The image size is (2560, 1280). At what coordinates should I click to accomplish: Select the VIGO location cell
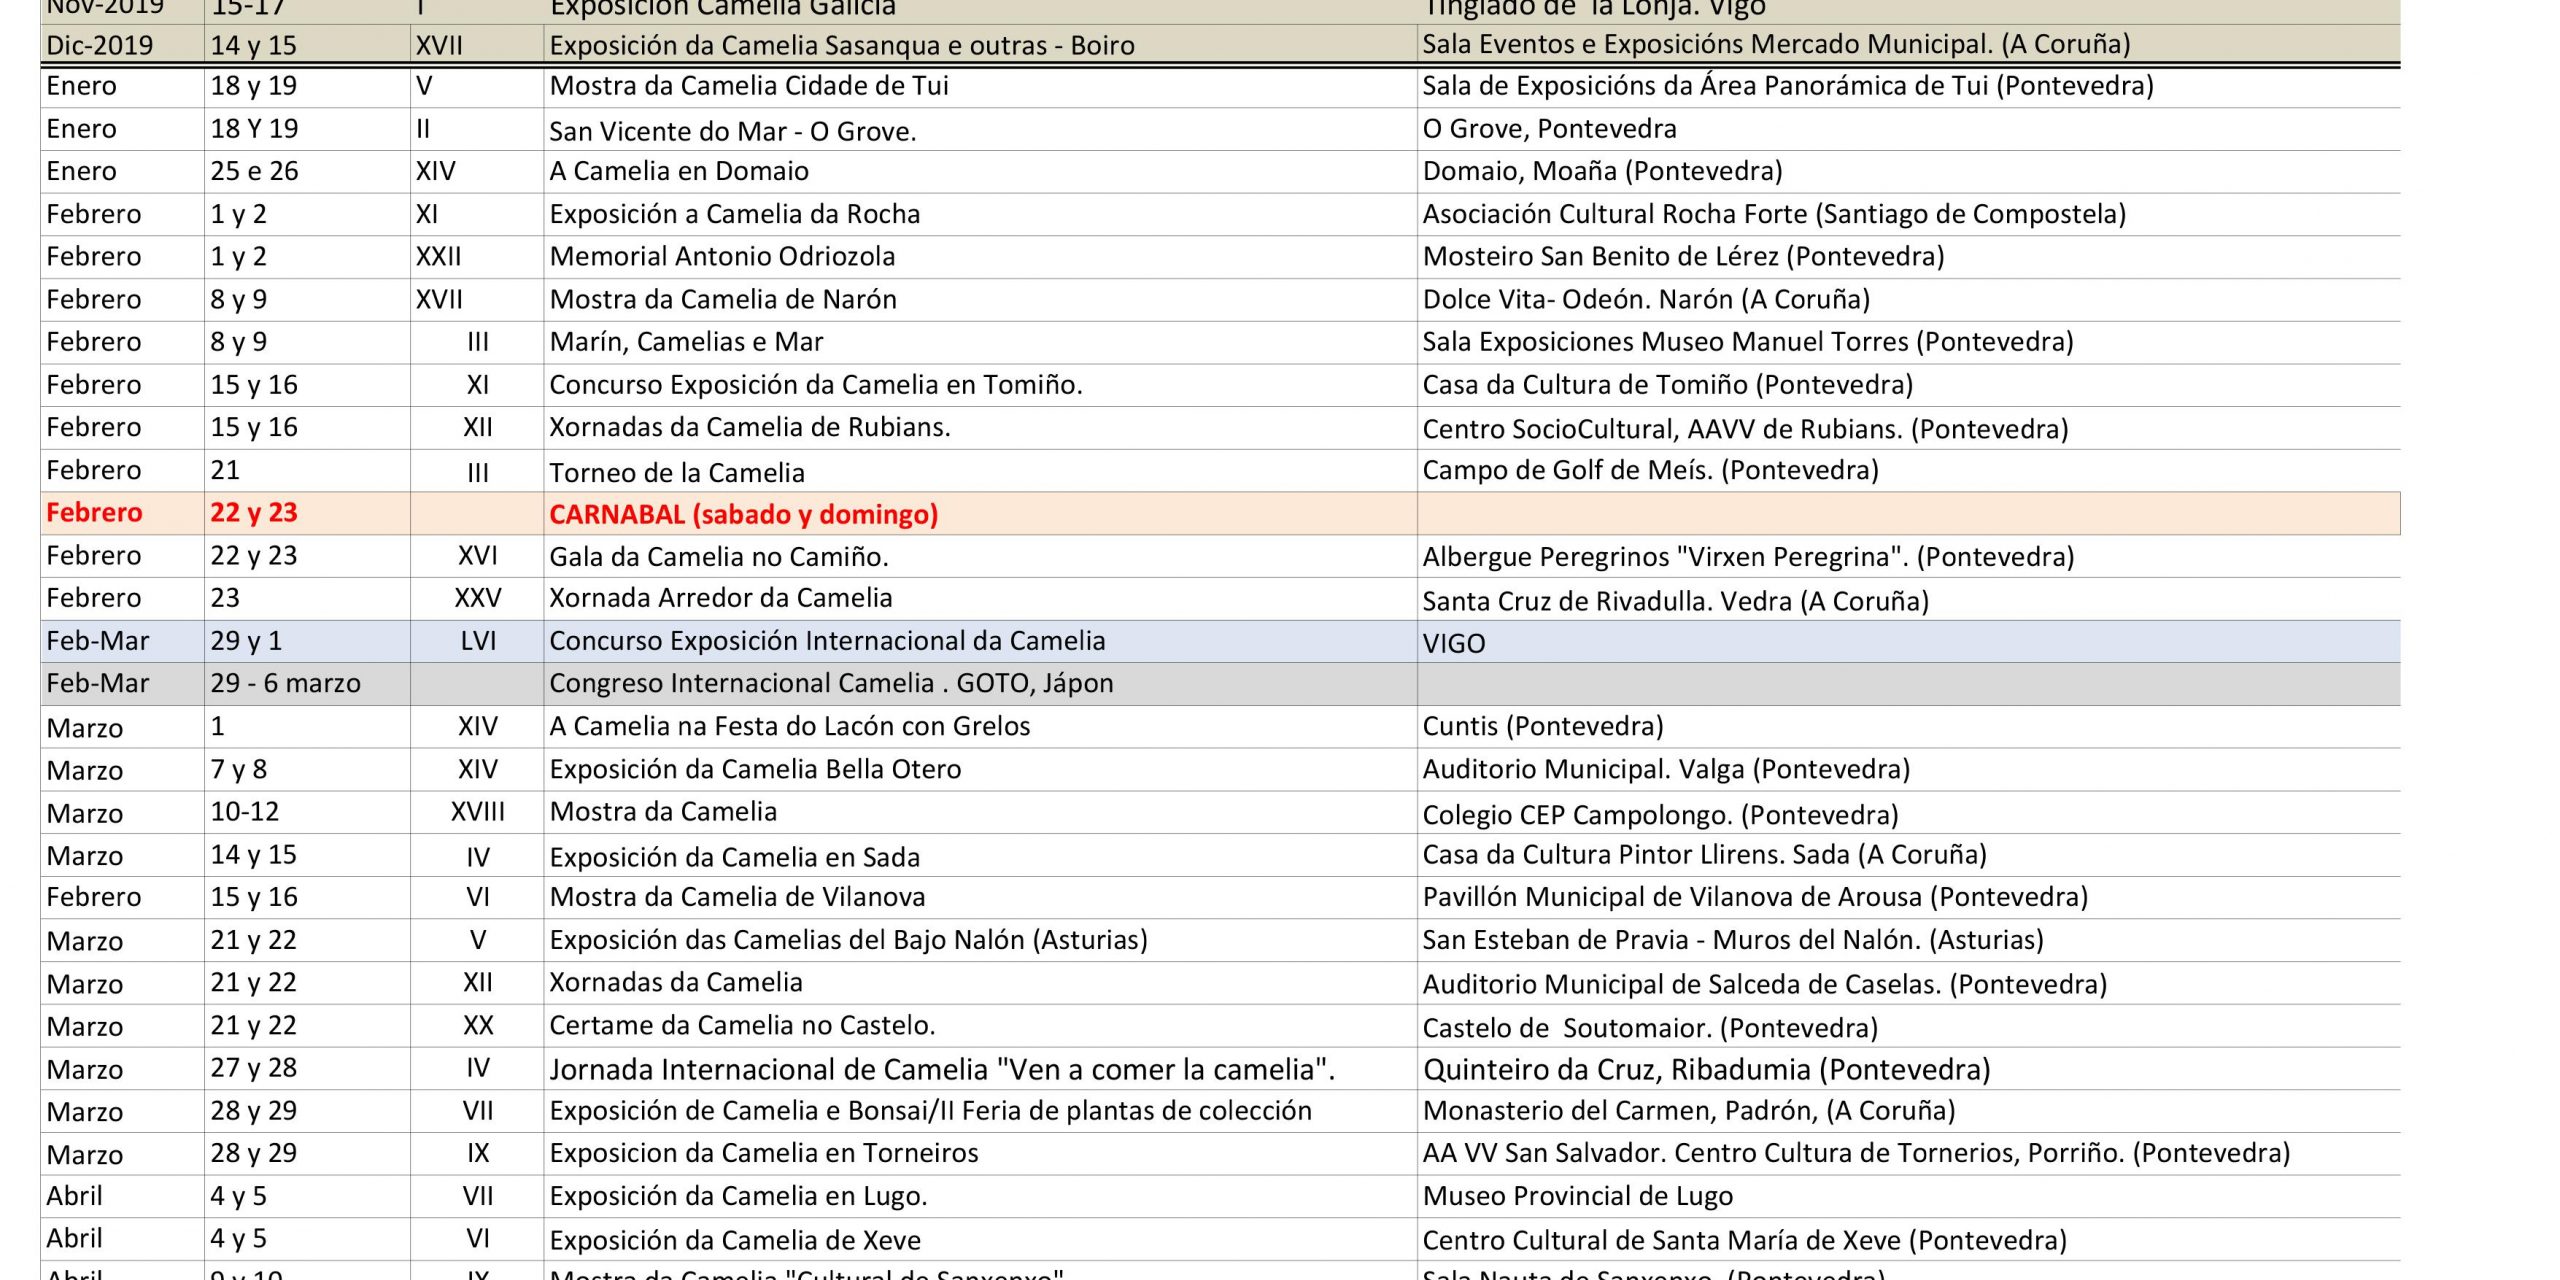1453,643
